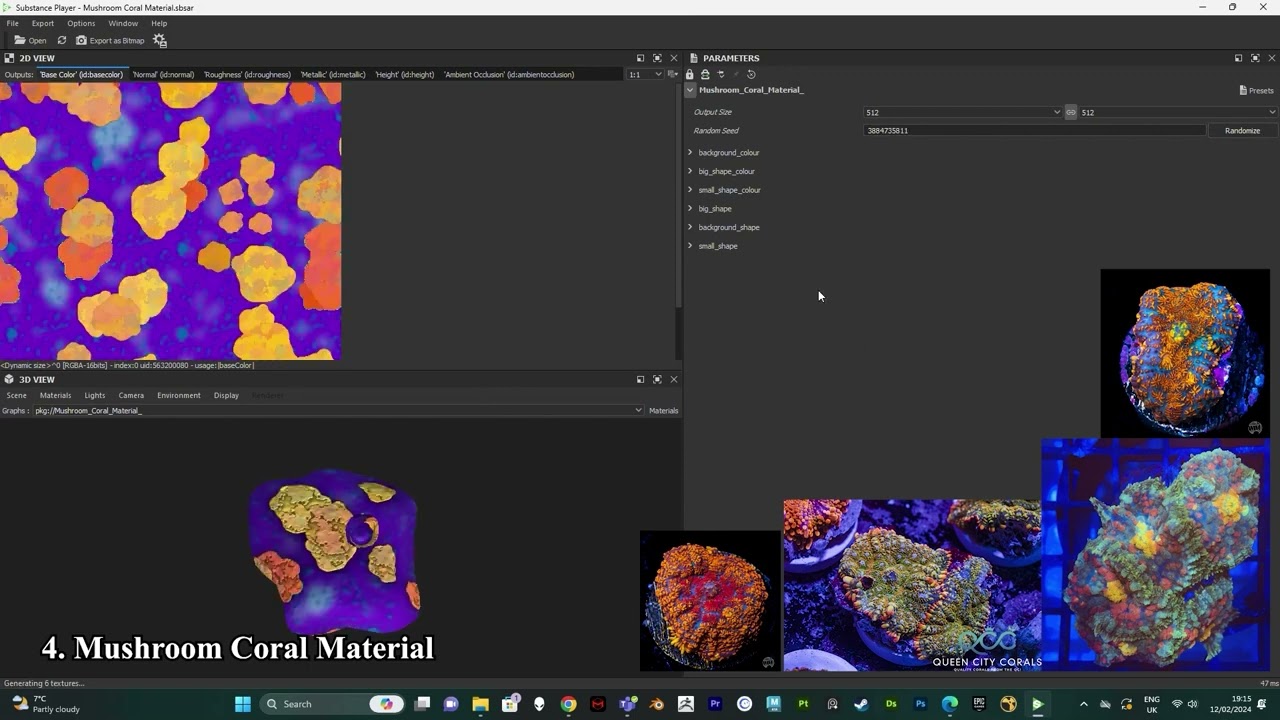Open the Windows Start button

(242, 704)
